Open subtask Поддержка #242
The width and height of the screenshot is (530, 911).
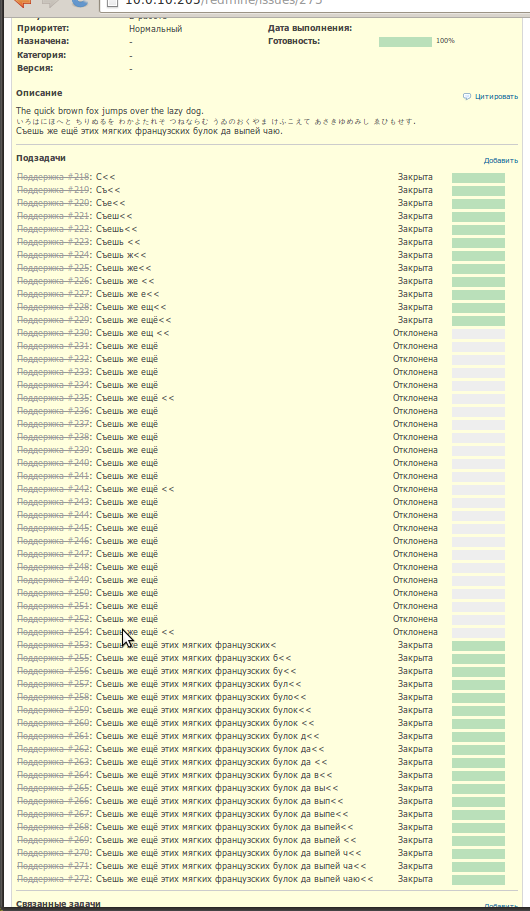pyautogui.click(x=53, y=489)
